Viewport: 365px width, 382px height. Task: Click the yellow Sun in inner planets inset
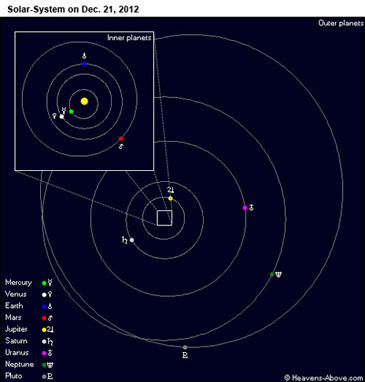coord(84,101)
